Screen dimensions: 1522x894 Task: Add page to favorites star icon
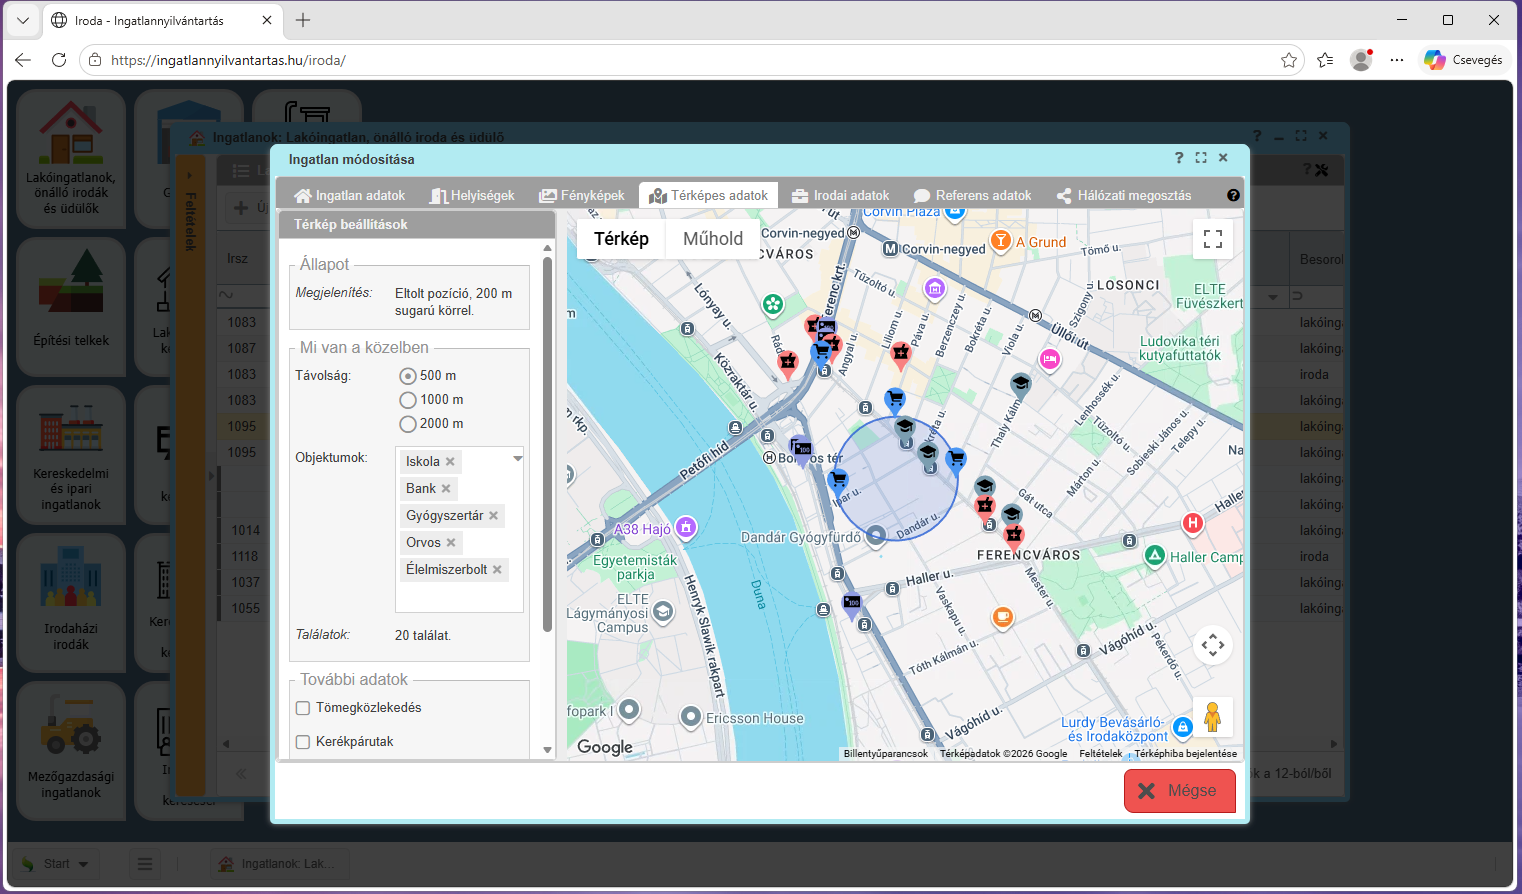pos(1289,60)
